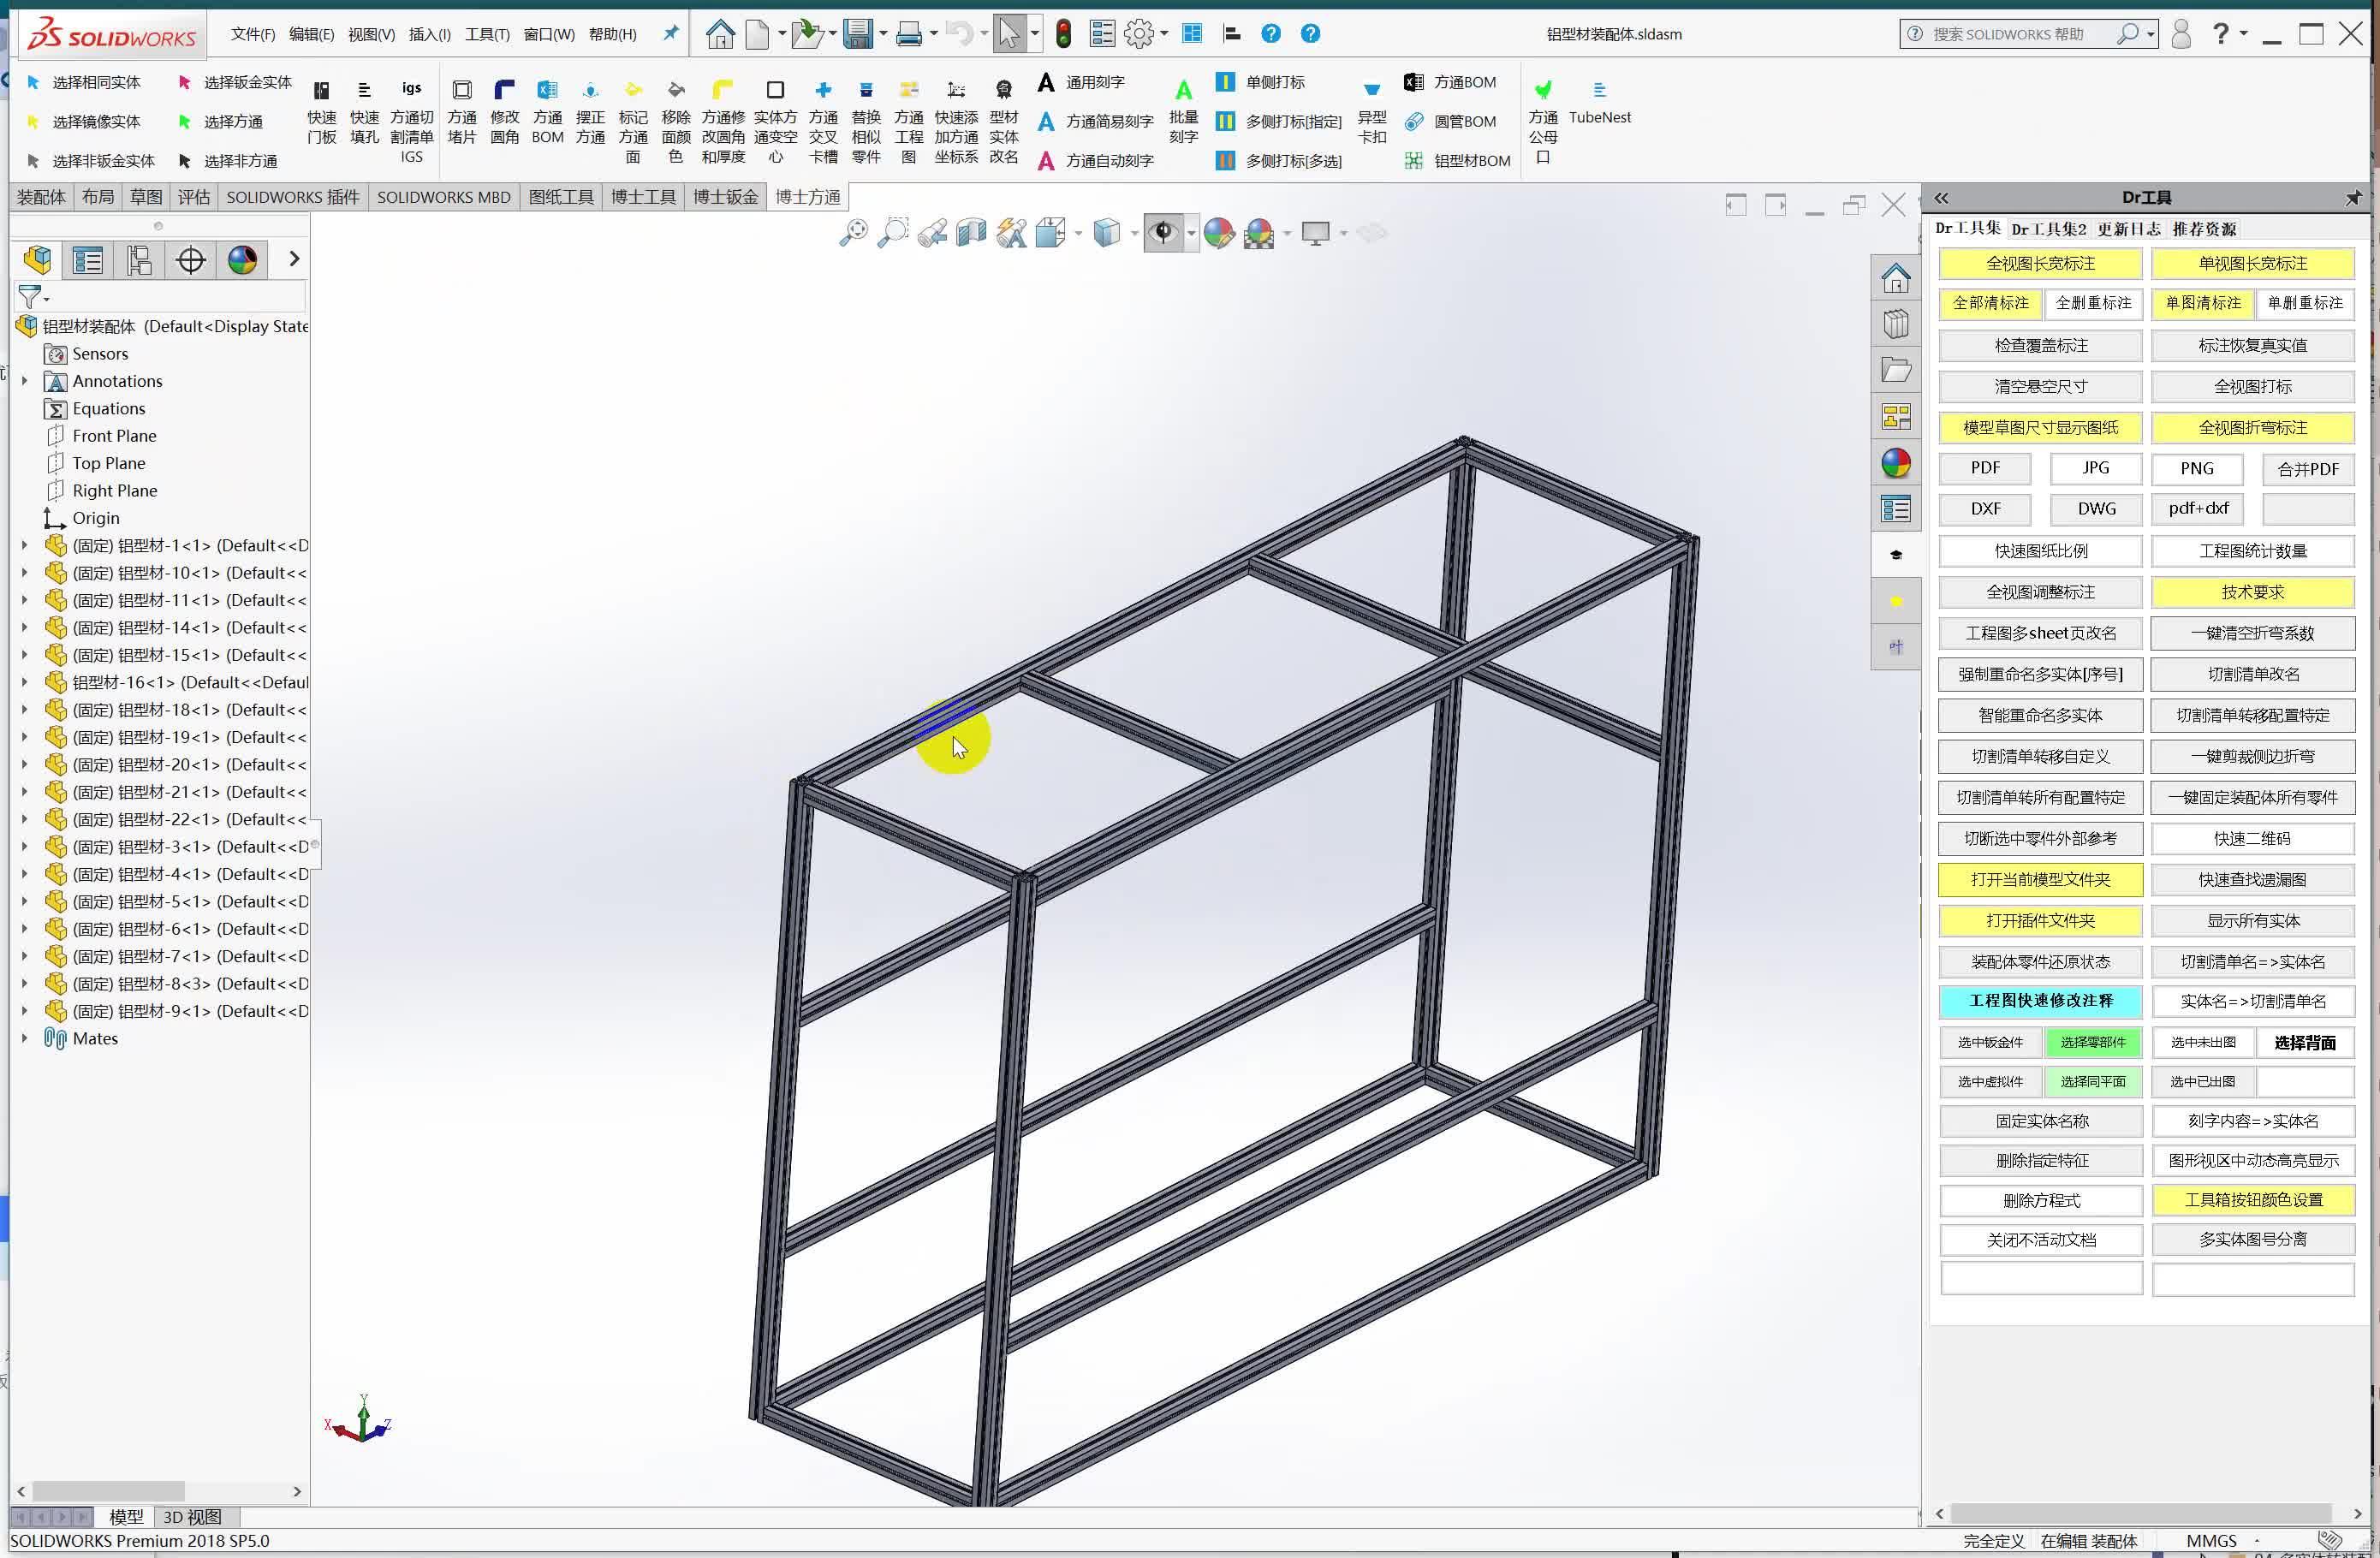Image resolution: width=2380 pixels, height=1558 pixels.
Task: Toggle the Hide/Show Items eye button
Action: coord(1163,234)
